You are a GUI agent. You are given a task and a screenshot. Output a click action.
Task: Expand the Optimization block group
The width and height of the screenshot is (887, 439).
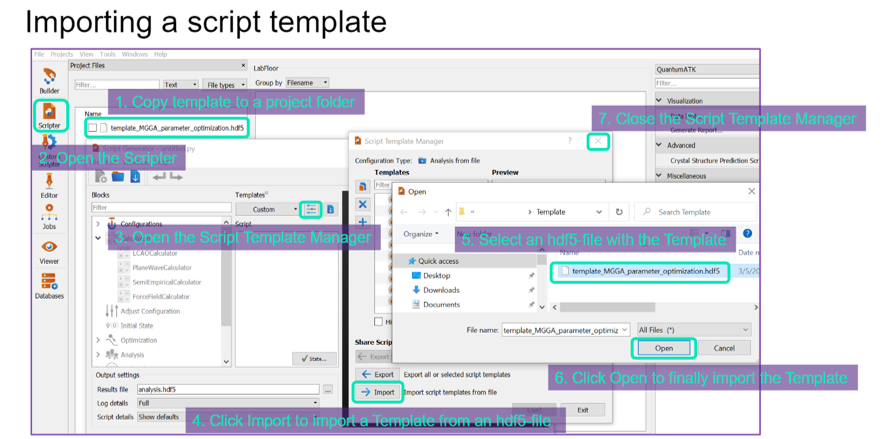click(x=98, y=341)
